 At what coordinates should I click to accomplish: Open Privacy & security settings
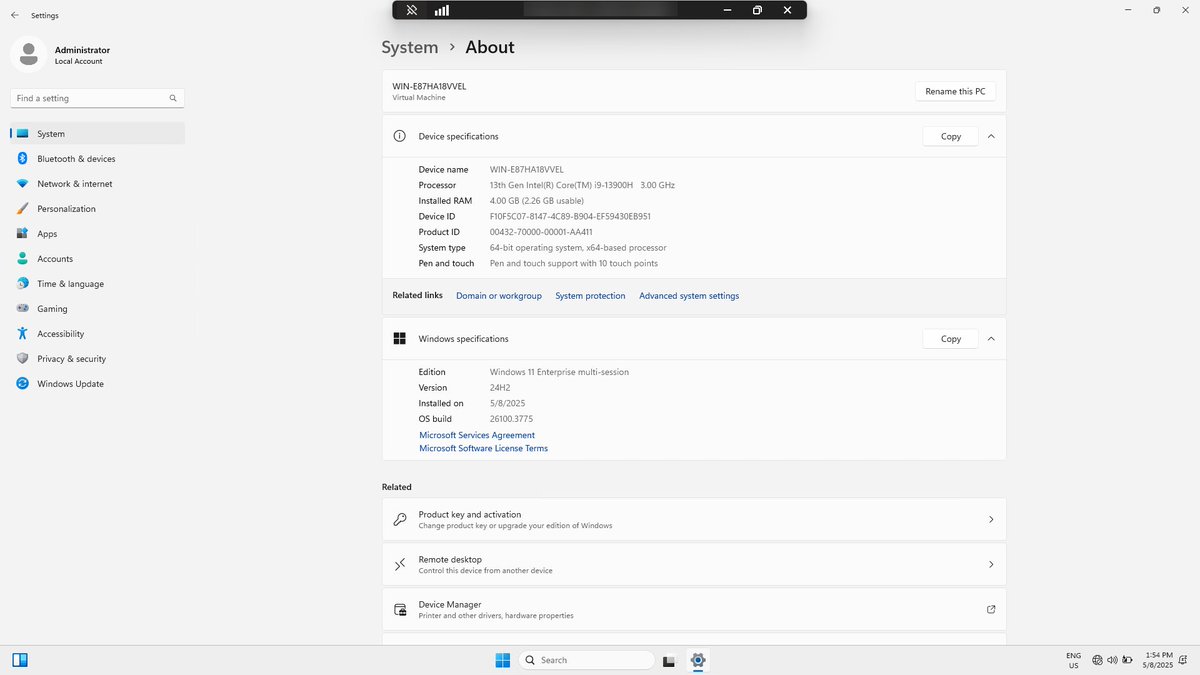(x=97, y=359)
